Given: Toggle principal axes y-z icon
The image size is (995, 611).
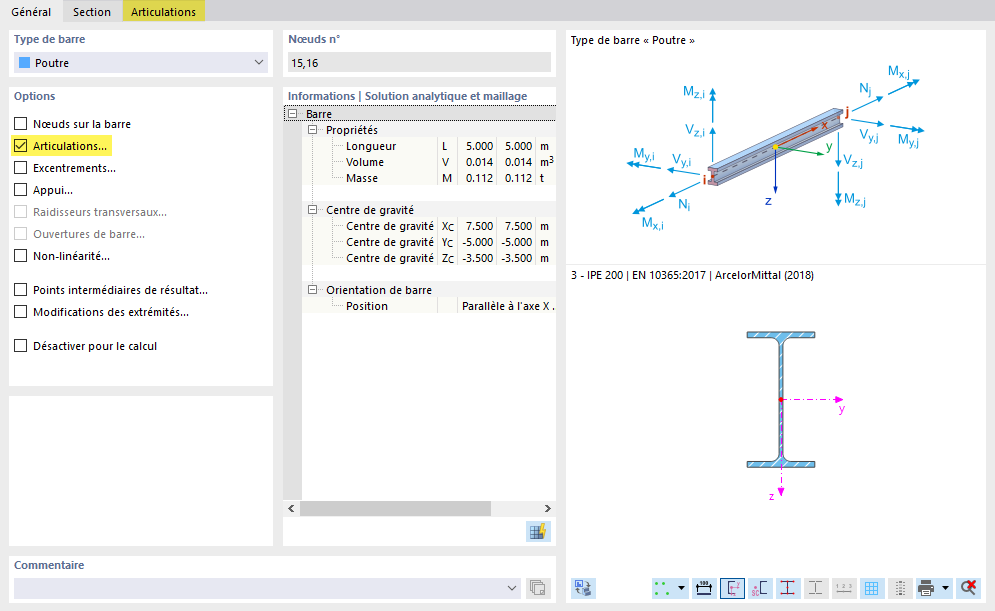Looking at the screenshot, I should (x=732, y=588).
